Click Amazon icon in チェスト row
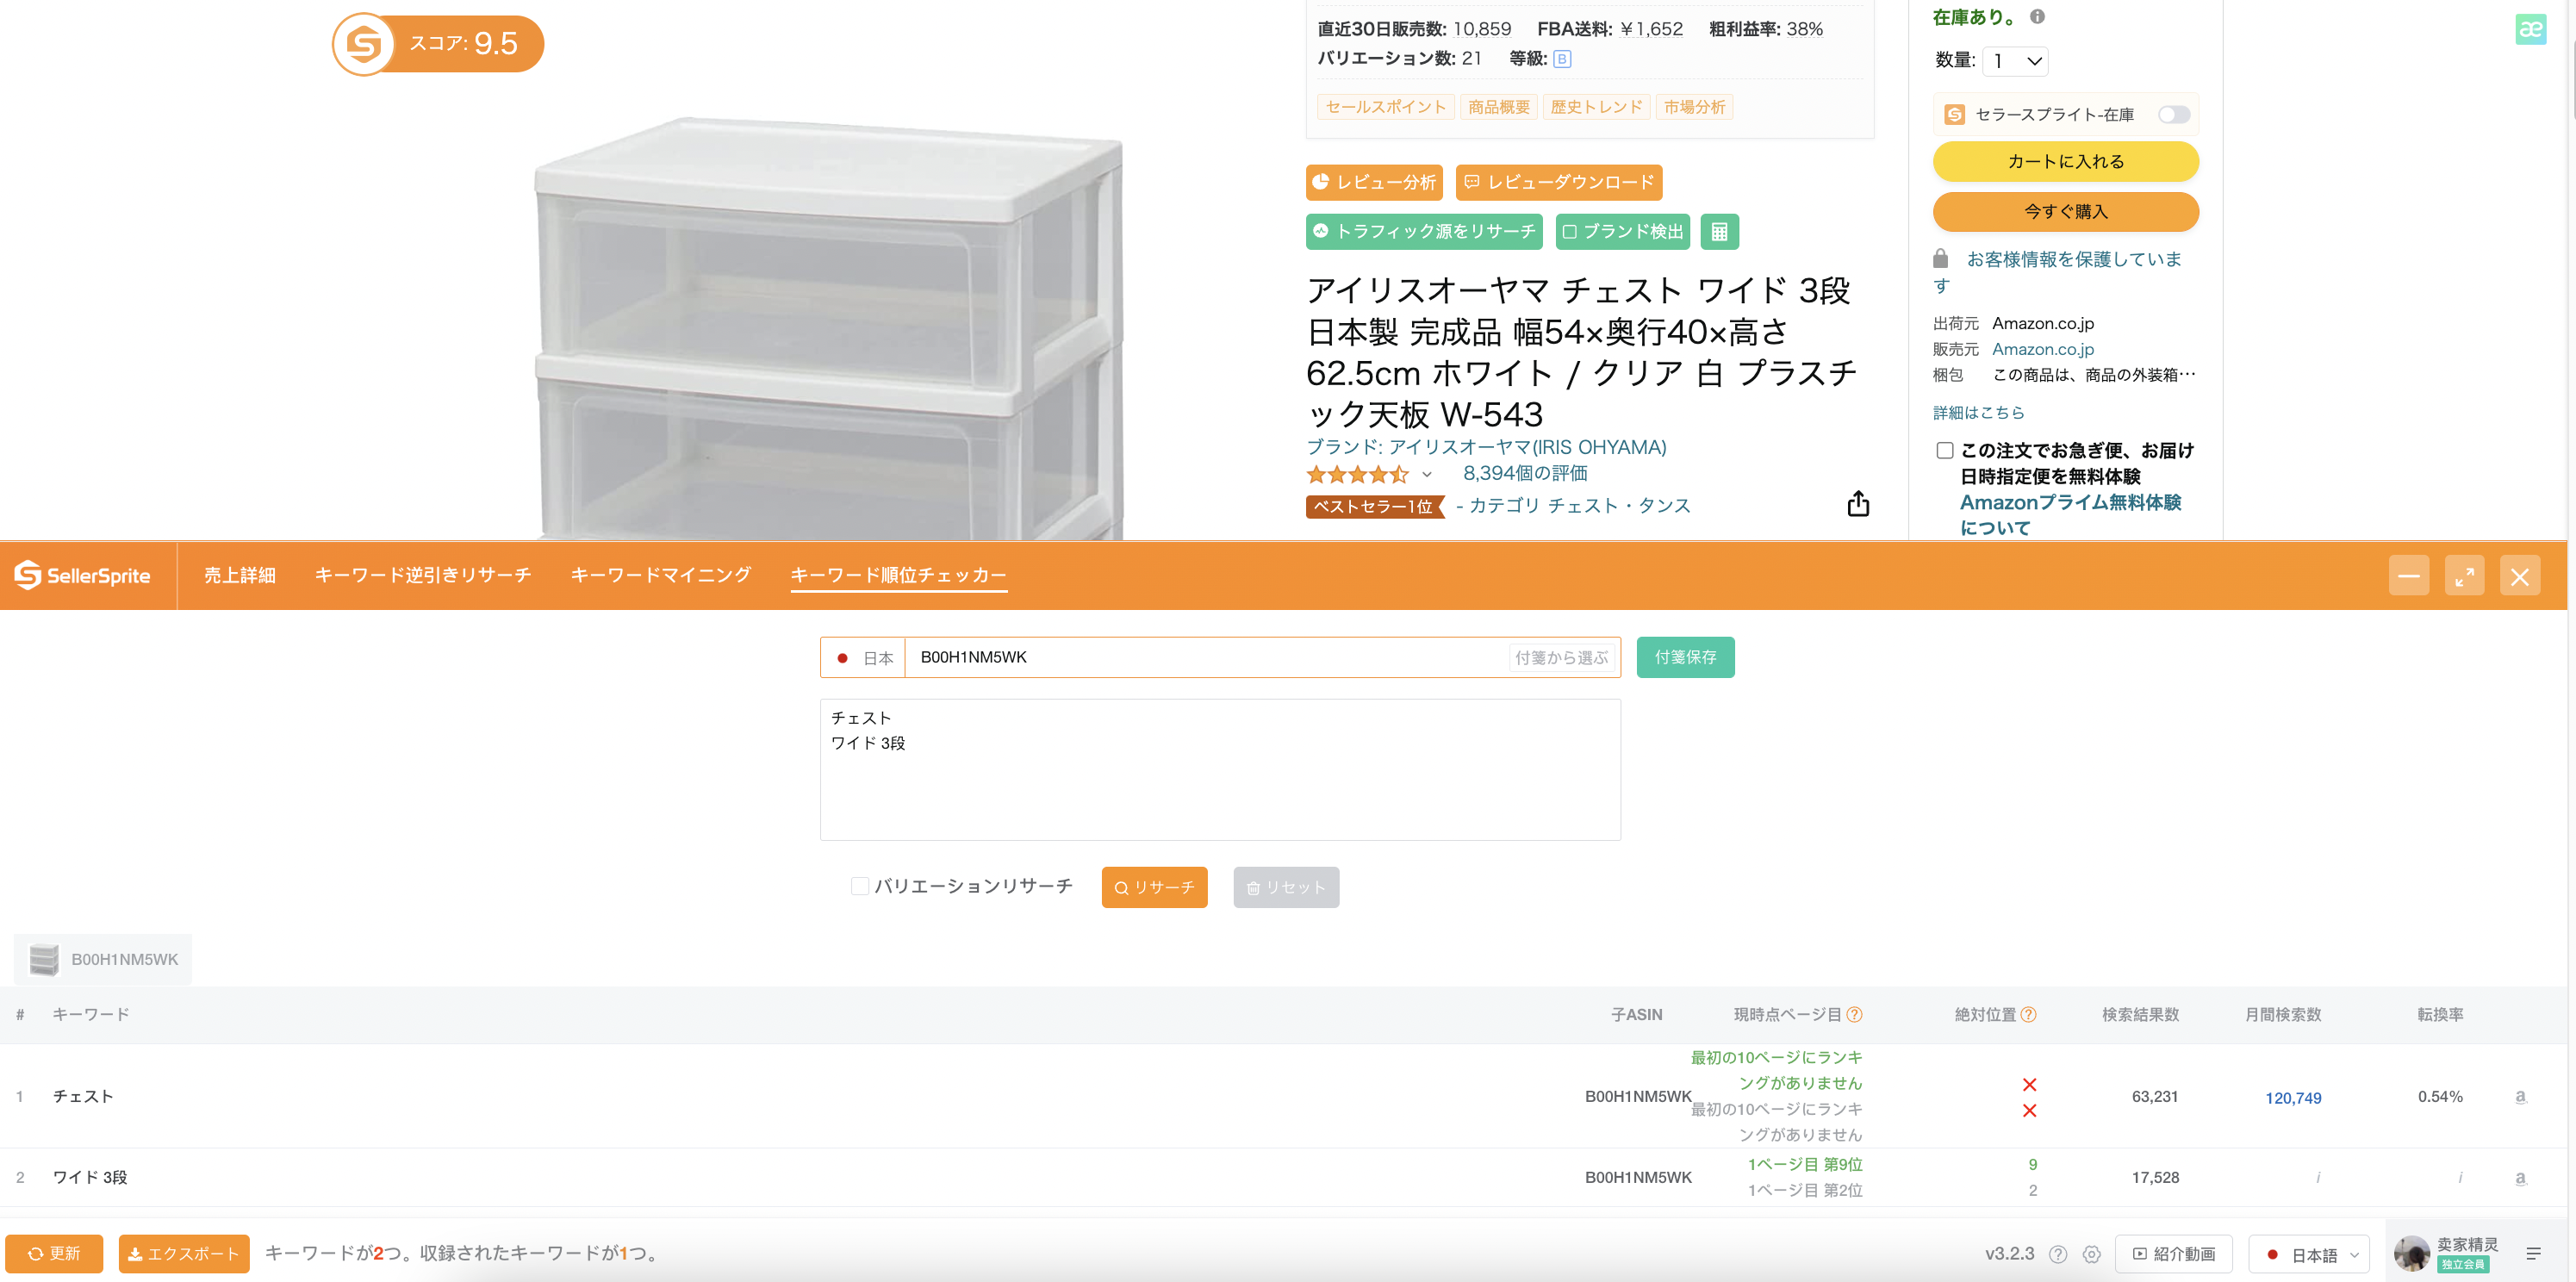The height and width of the screenshot is (1282, 2576). click(x=2520, y=1097)
